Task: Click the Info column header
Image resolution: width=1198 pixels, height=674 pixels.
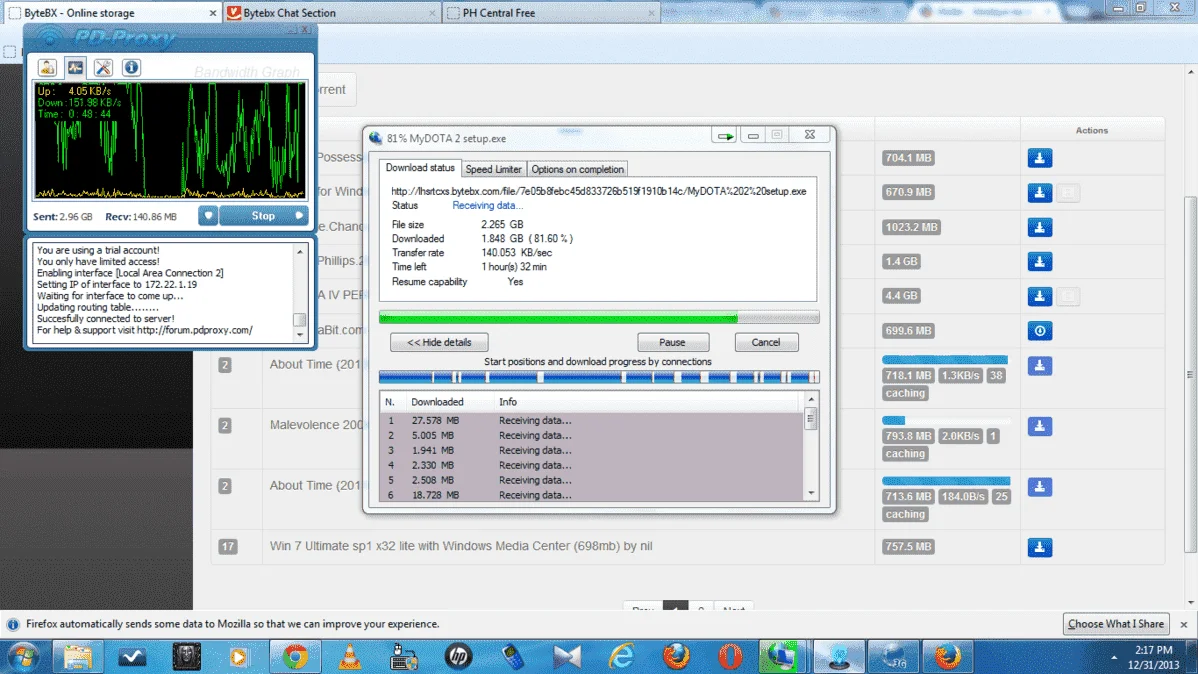Action: click(x=508, y=402)
